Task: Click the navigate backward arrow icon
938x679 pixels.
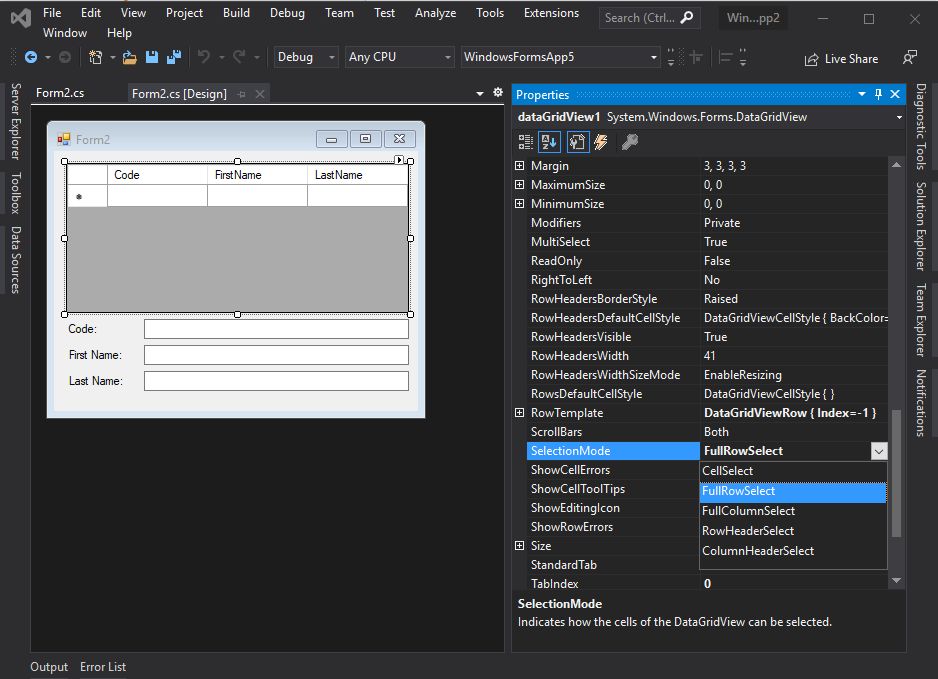Action: [x=31, y=57]
